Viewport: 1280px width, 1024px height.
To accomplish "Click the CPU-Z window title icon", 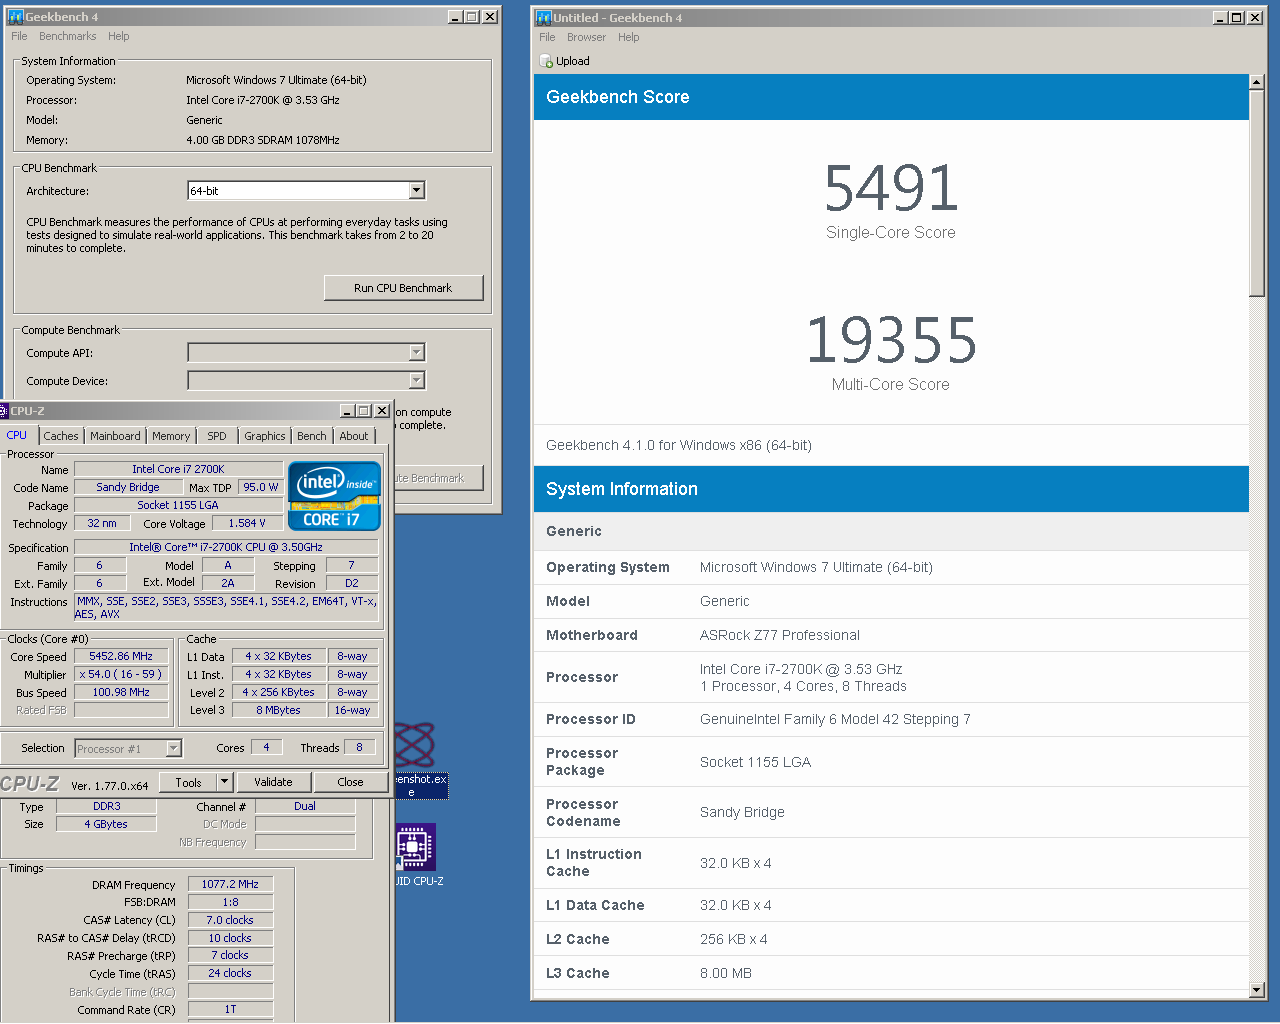I will (x=3, y=411).
